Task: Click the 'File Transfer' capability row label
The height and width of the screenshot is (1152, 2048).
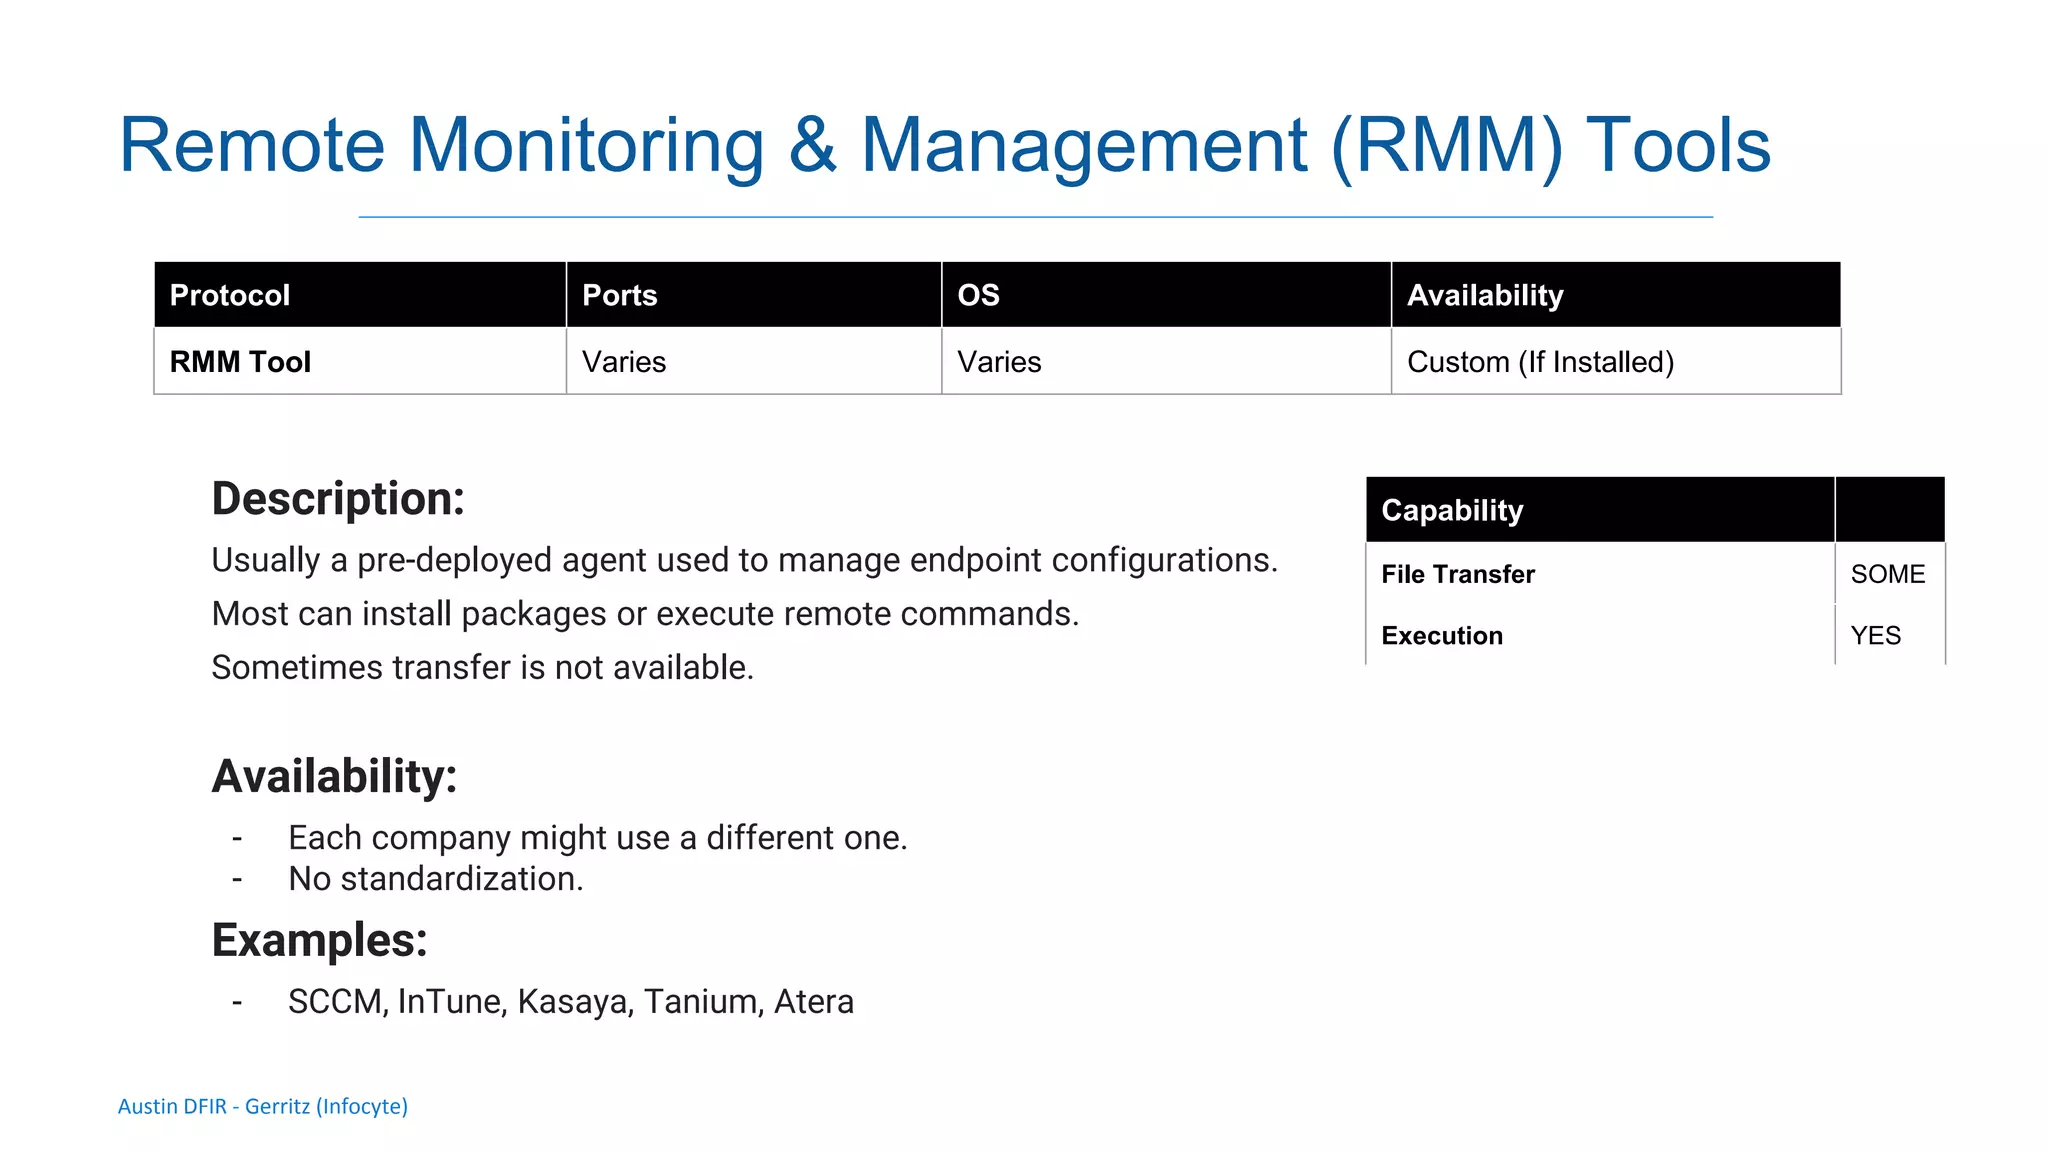Action: click(x=1600, y=574)
